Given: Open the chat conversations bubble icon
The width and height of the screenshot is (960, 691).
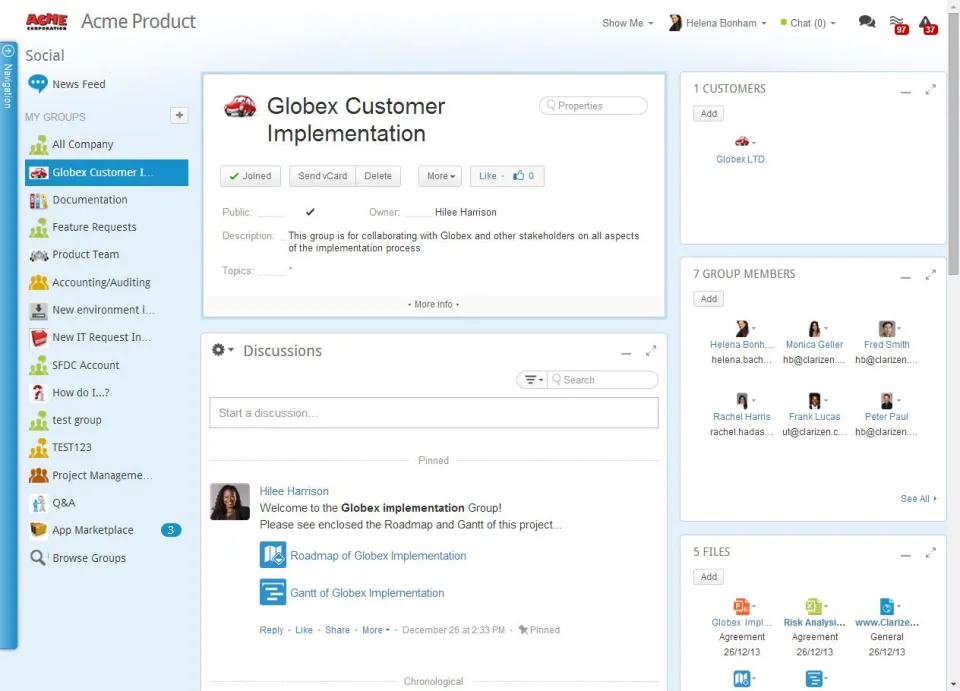Looking at the screenshot, I should pos(866,22).
